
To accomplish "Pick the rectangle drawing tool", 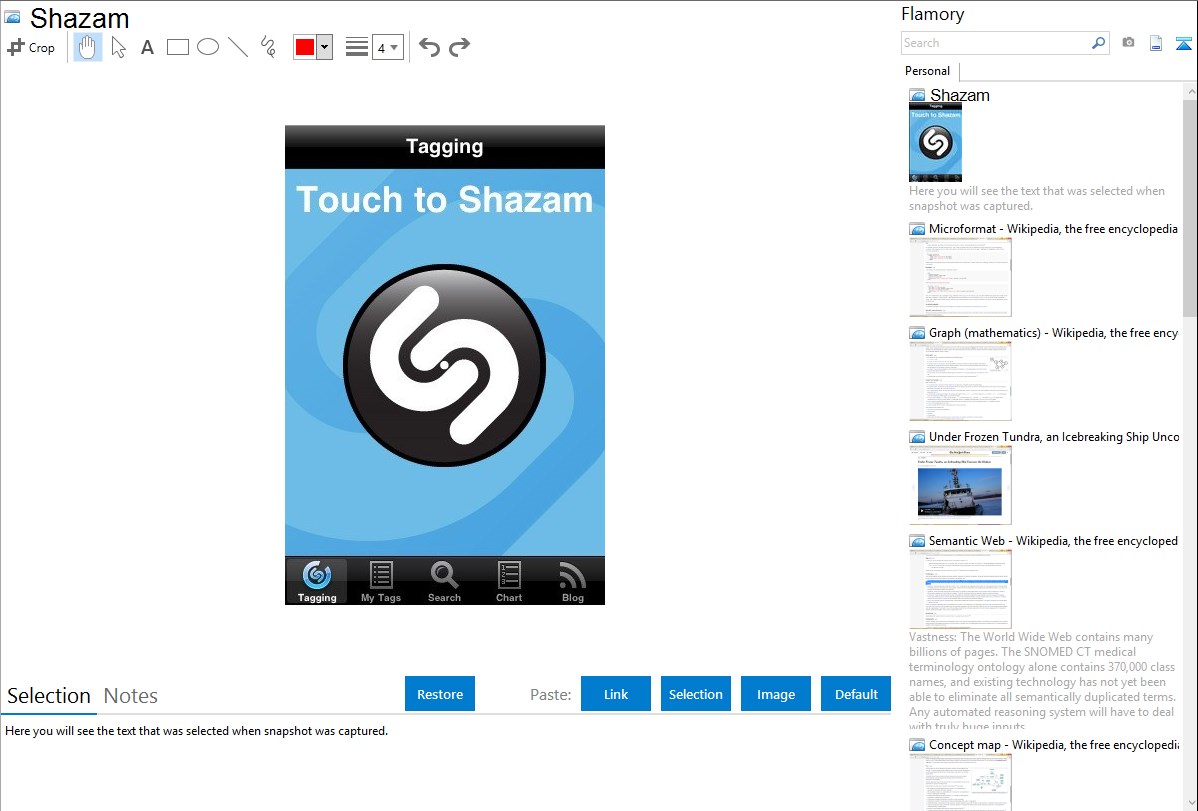I will pyautogui.click(x=177, y=47).
